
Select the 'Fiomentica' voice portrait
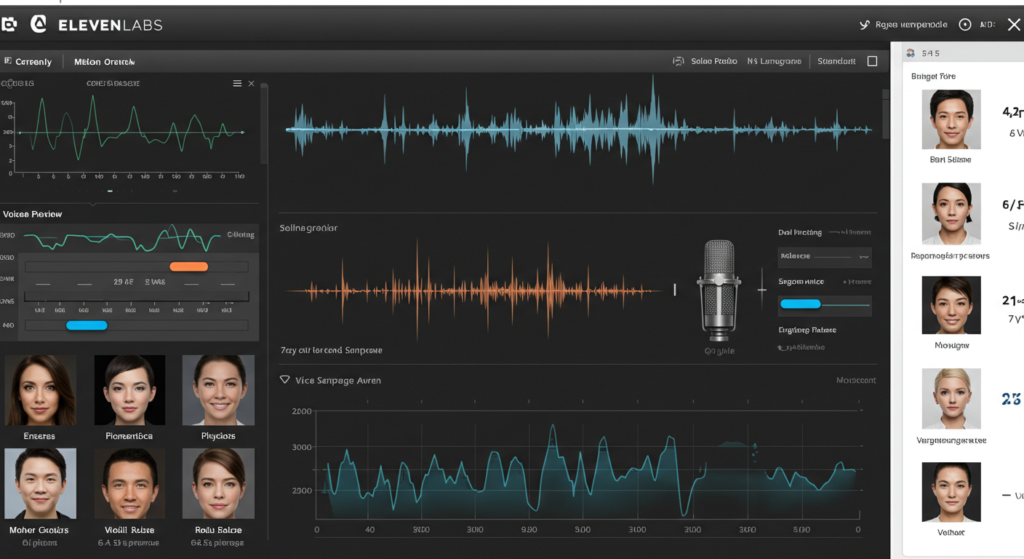click(x=129, y=390)
